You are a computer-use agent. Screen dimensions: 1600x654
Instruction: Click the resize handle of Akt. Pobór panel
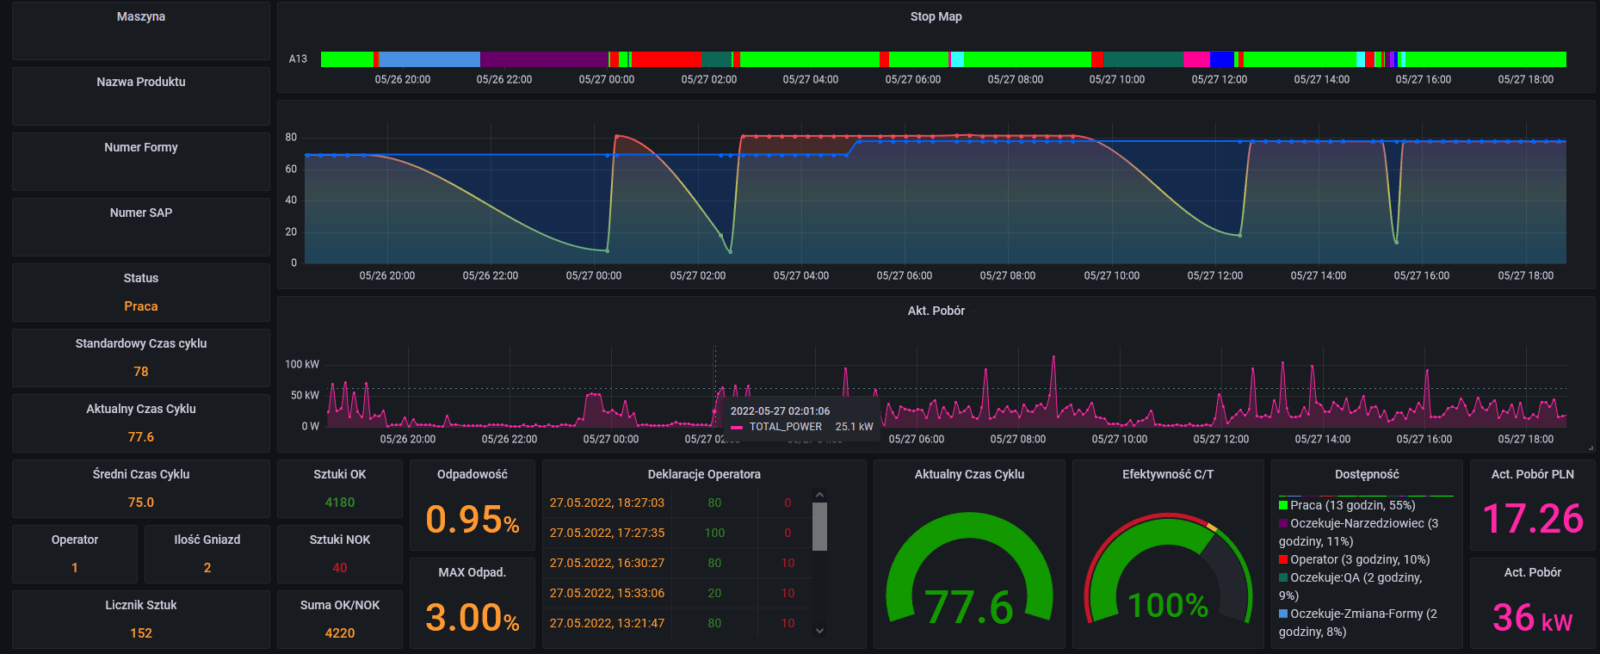1590,448
